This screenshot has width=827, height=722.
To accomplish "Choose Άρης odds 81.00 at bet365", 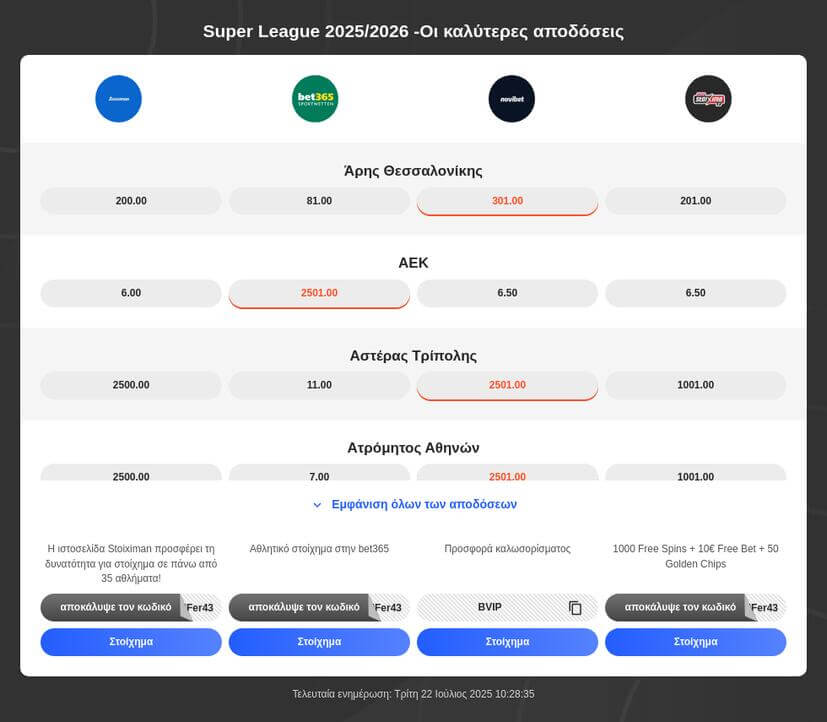I will tap(319, 201).
